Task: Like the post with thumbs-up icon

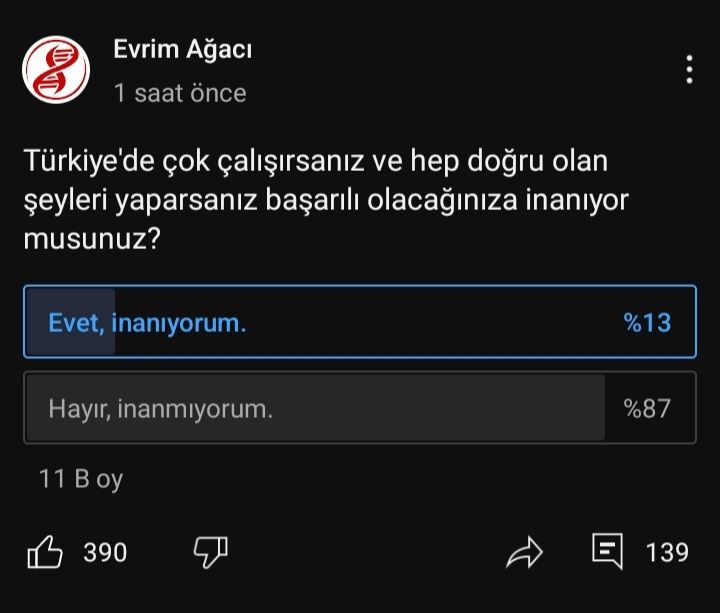Action: [45, 552]
